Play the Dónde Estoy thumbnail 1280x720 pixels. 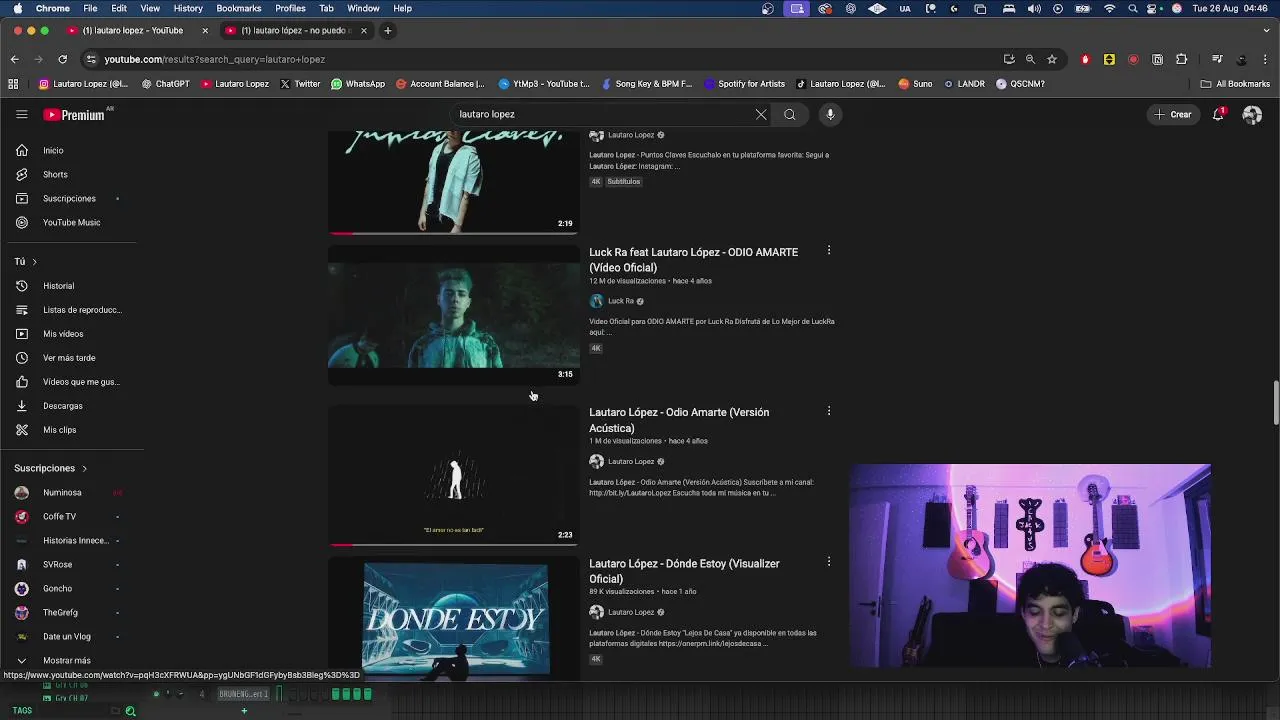pos(454,618)
